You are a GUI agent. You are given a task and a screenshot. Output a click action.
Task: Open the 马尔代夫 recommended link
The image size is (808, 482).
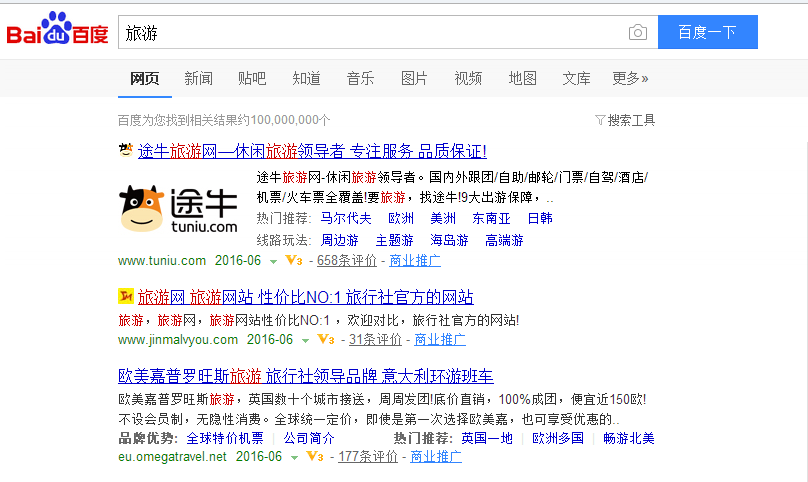(346, 218)
